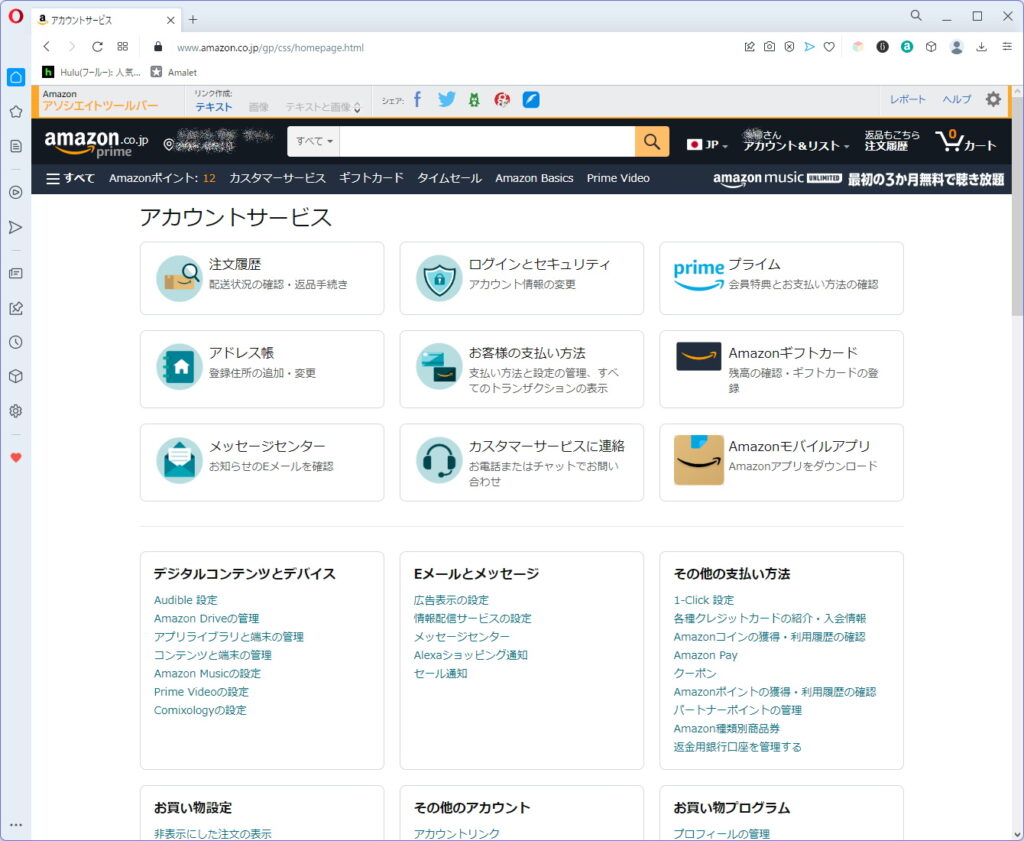The height and width of the screenshot is (841, 1024).
Task: Open bookmarks star in Opera sidebar
Action: [16, 112]
